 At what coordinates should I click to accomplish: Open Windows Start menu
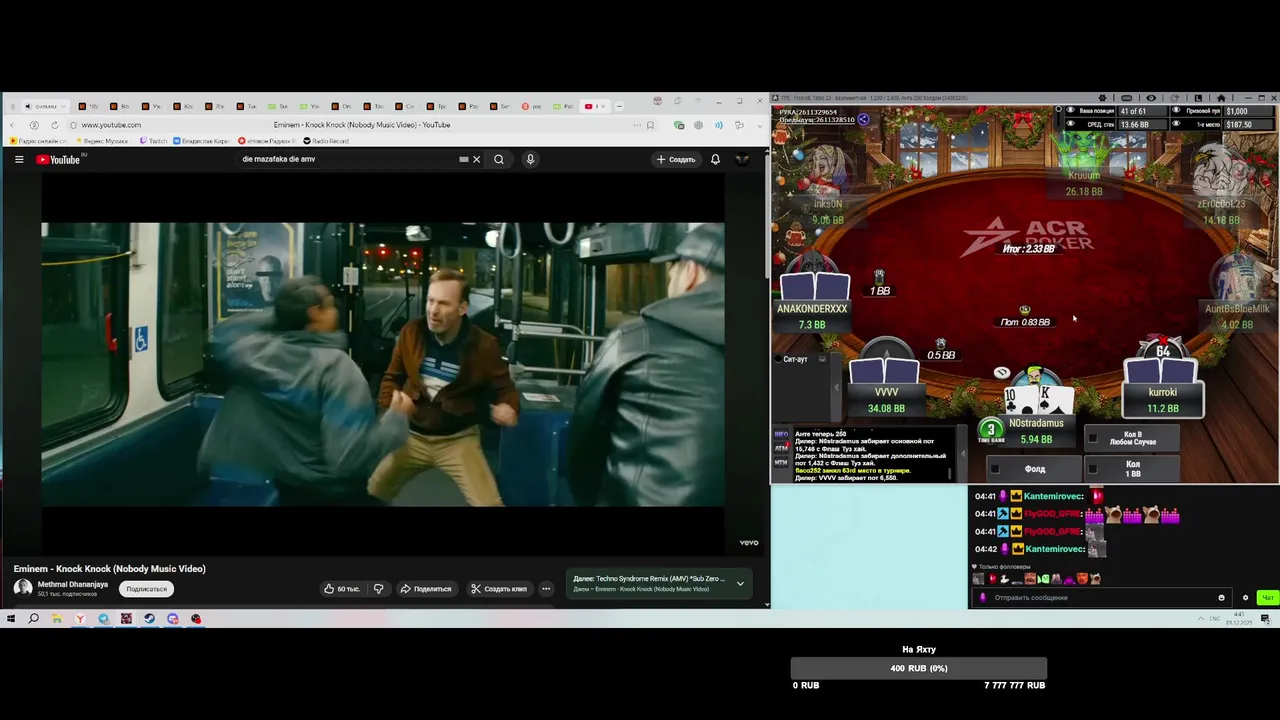pyautogui.click(x=11, y=619)
